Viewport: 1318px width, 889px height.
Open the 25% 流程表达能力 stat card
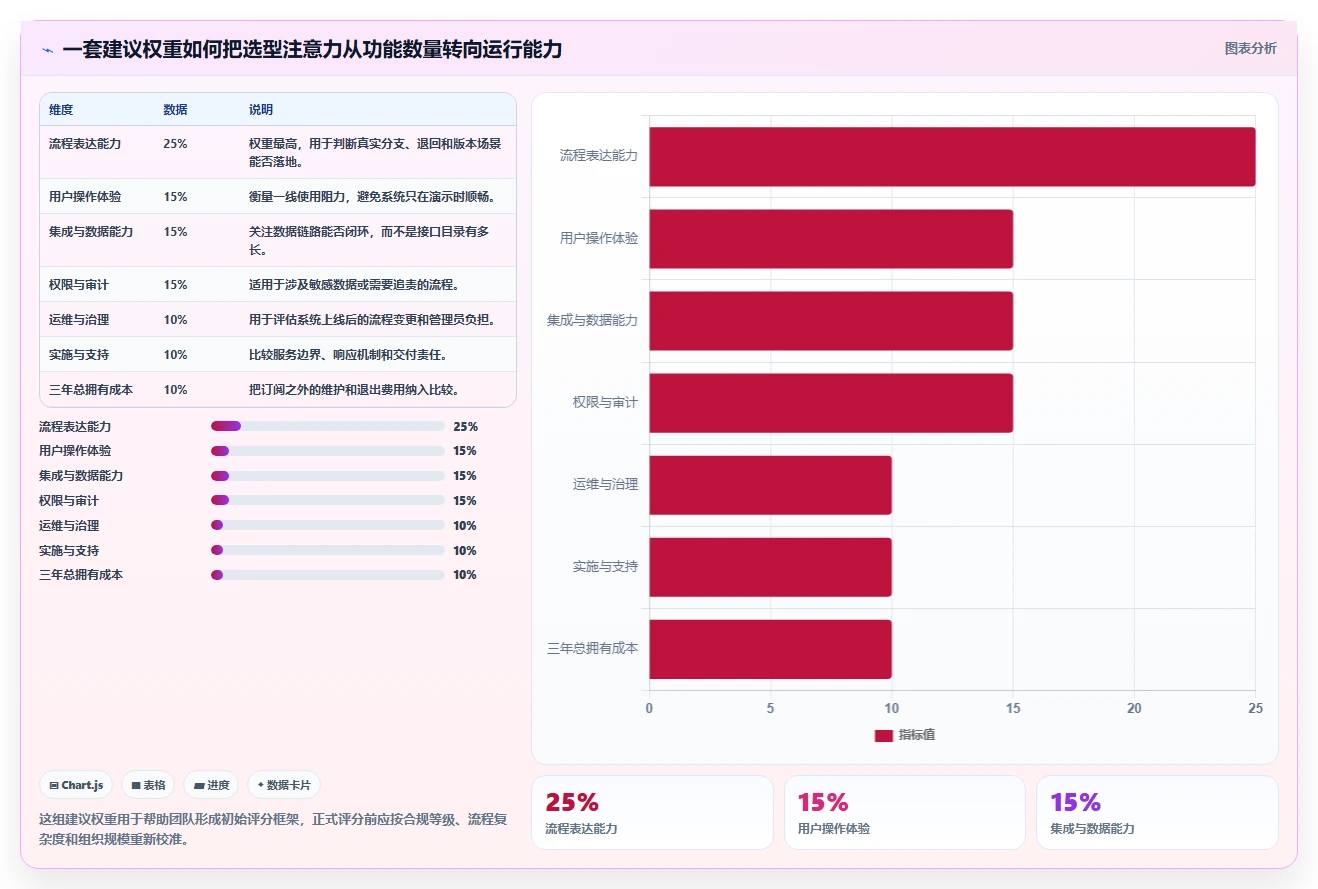tap(652, 812)
